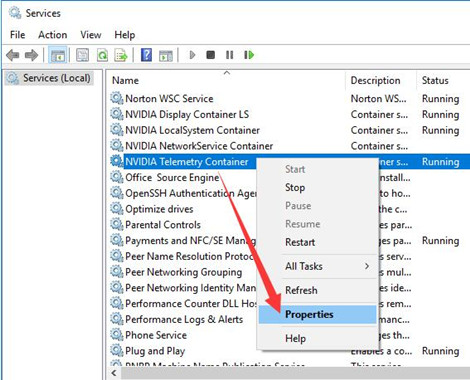Click the Restart Service toolbar icon
Image resolution: width=470 pixels, height=380 pixels.
click(249, 55)
